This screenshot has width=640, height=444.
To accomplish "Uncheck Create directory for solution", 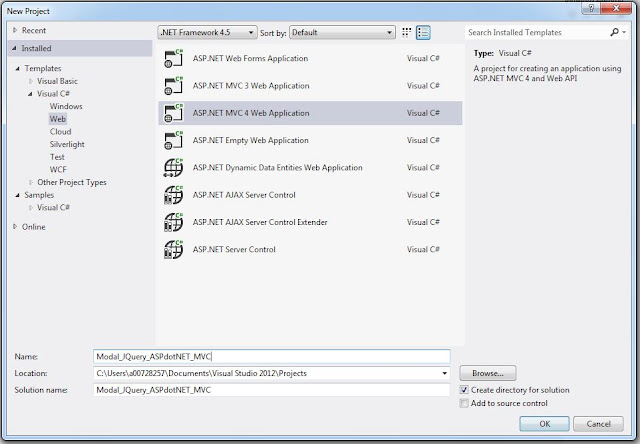I will point(464,390).
